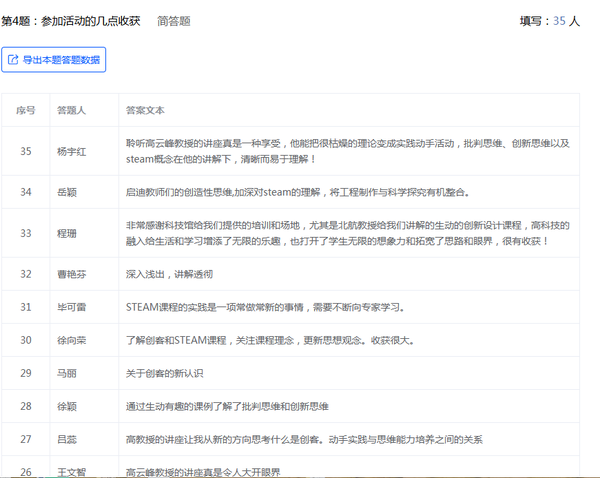Select row number 34
The width and height of the screenshot is (600, 478).
click(26, 192)
